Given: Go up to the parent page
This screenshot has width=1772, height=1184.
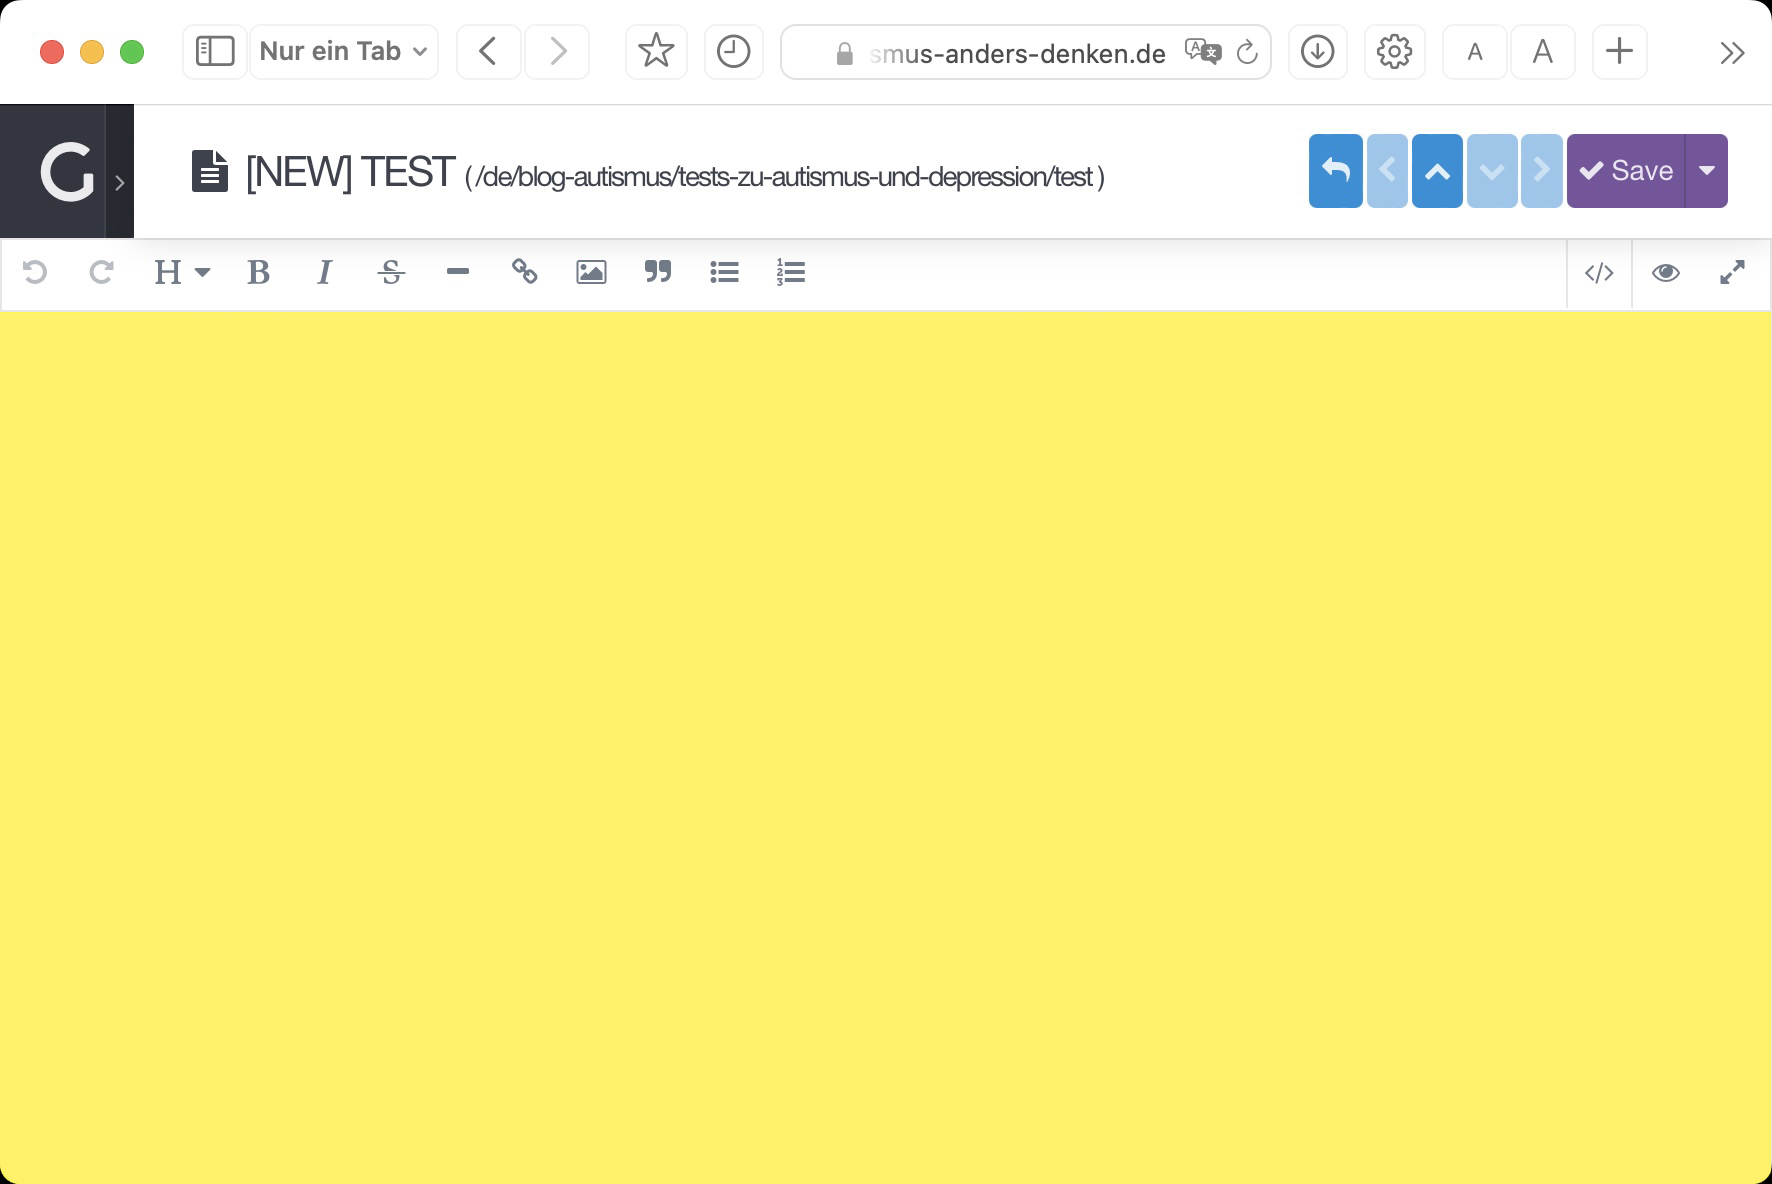Looking at the screenshot, I should [1437, 171].
